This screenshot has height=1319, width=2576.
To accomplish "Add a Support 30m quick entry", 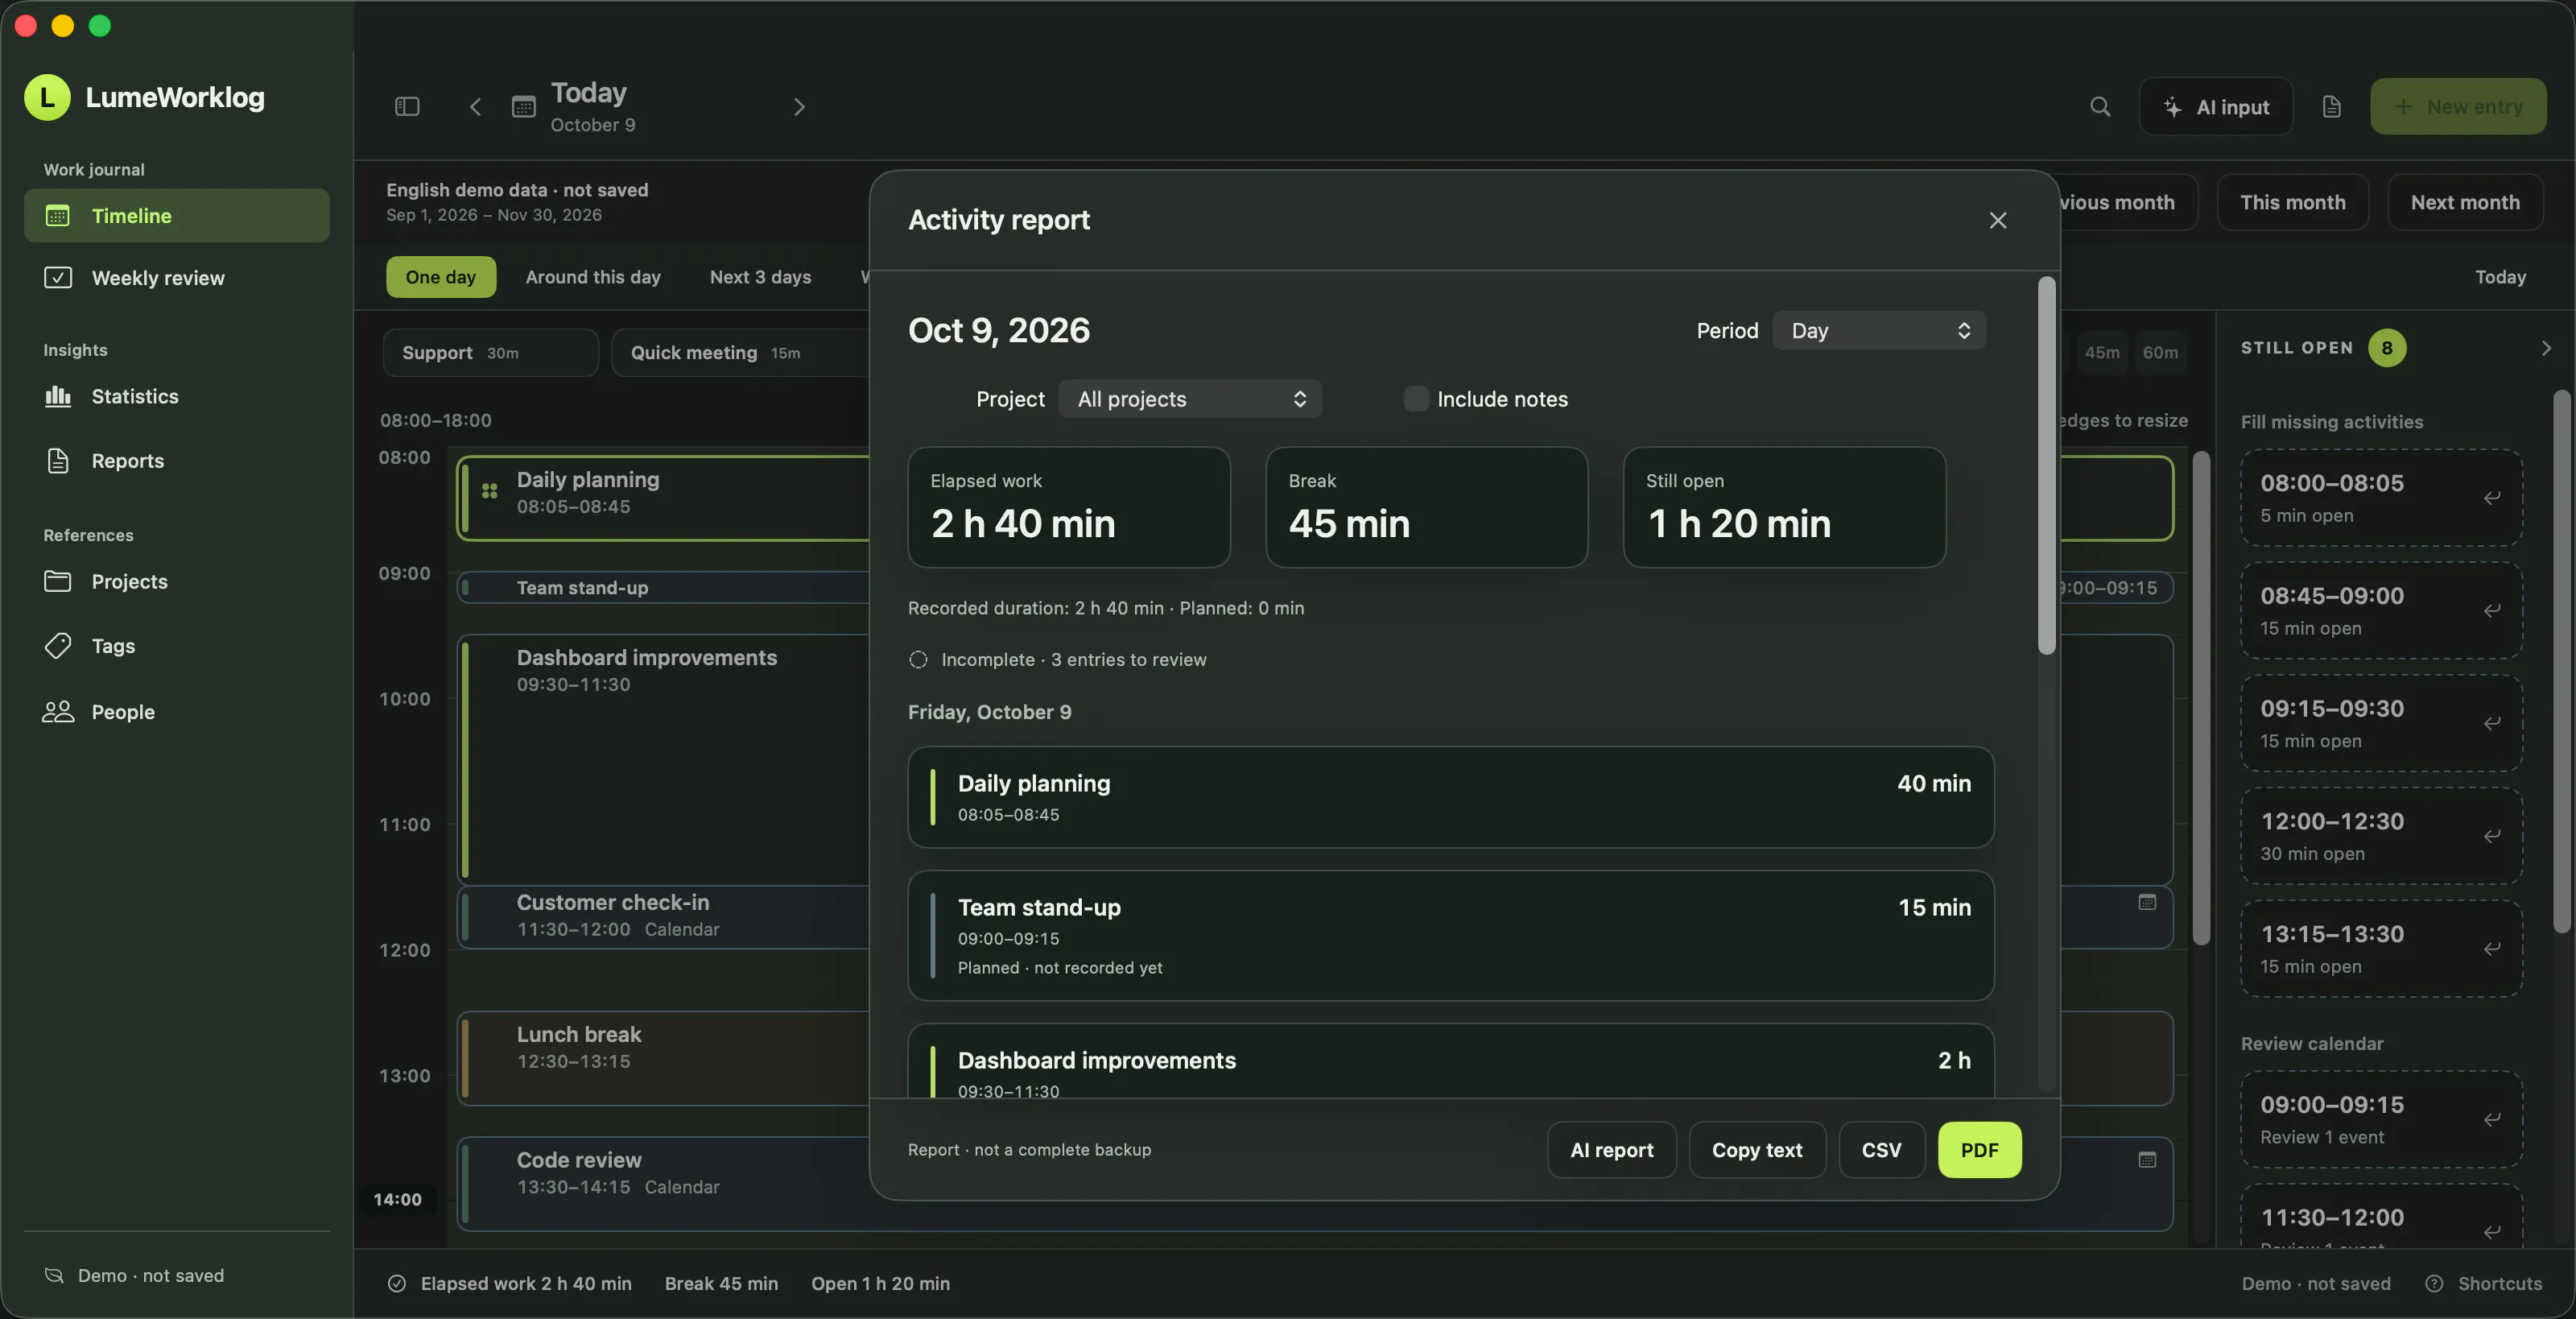I will click(491, 352).
